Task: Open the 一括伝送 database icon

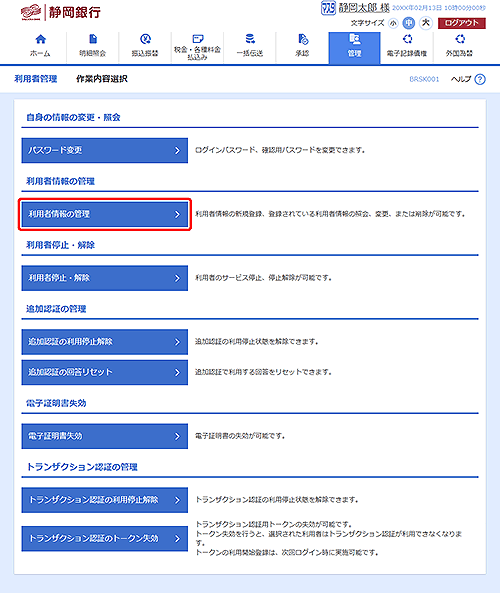Action: click(x=250, y=39)
